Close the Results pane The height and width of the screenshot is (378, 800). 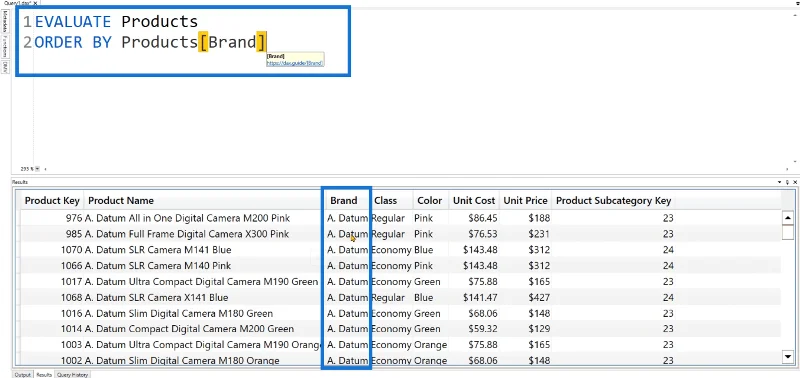click(x=795, y=182)
